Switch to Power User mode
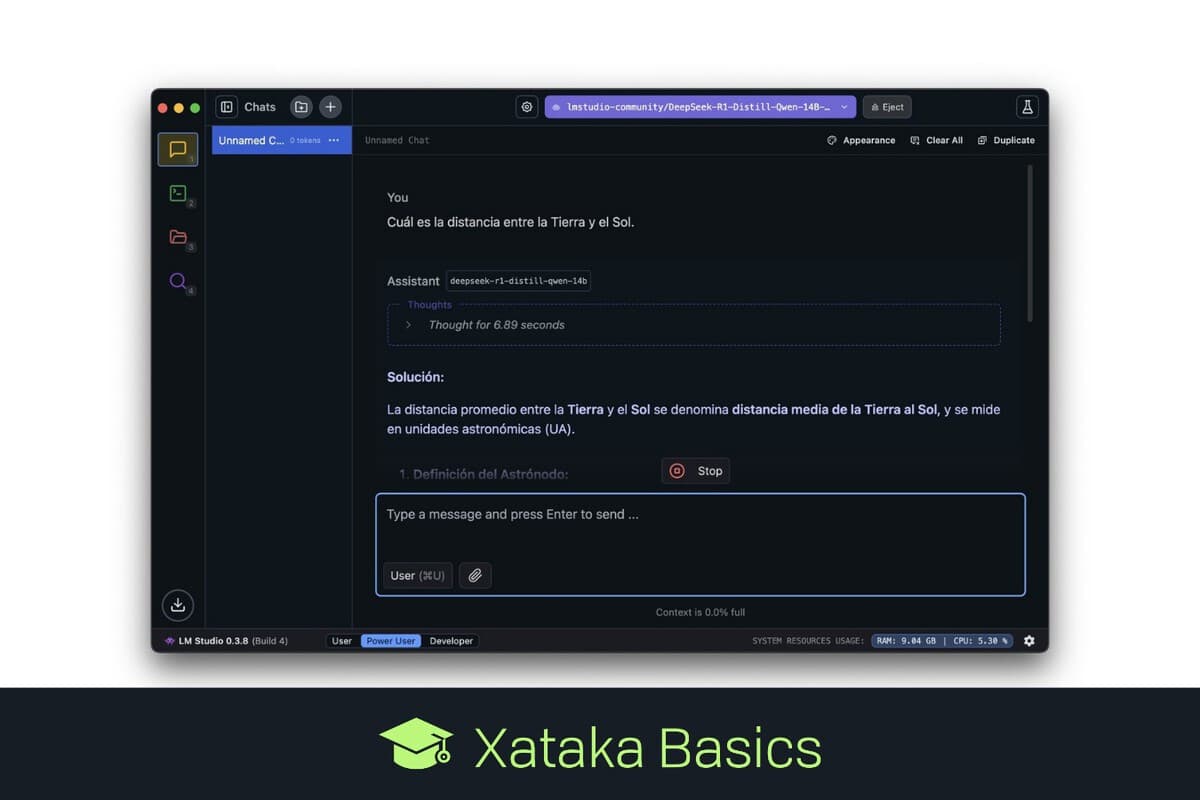 (390, 640)
